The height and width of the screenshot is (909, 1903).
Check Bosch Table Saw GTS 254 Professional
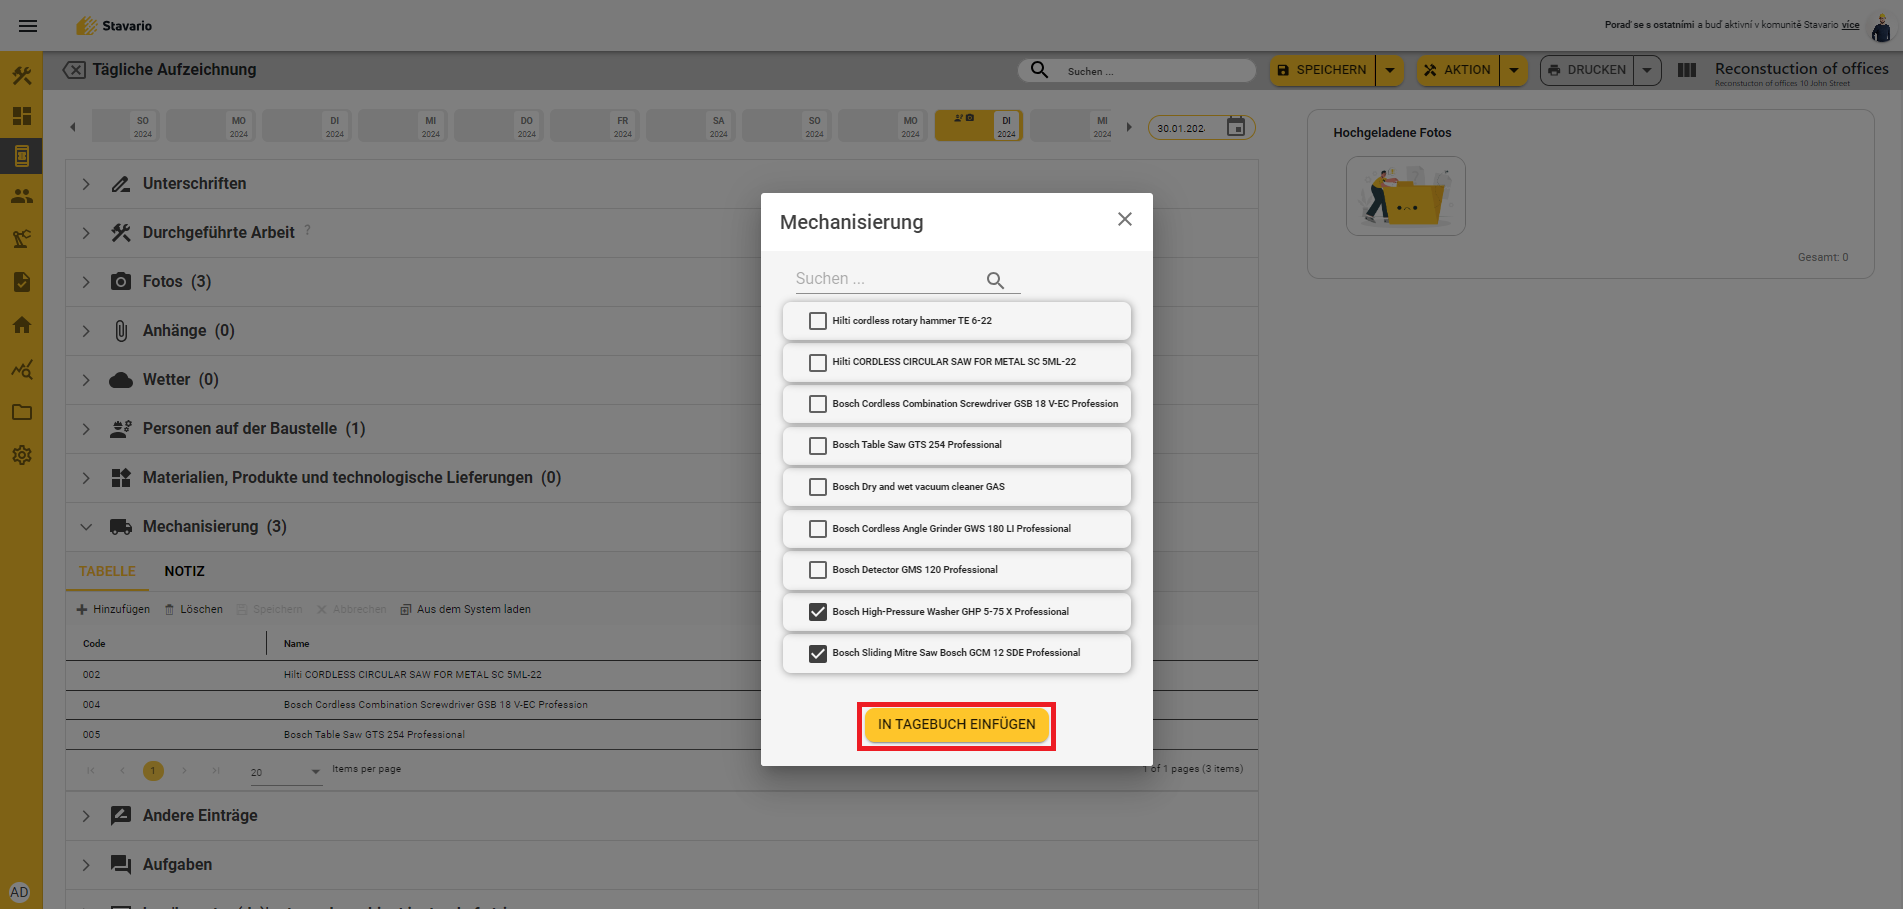[818, 445]
